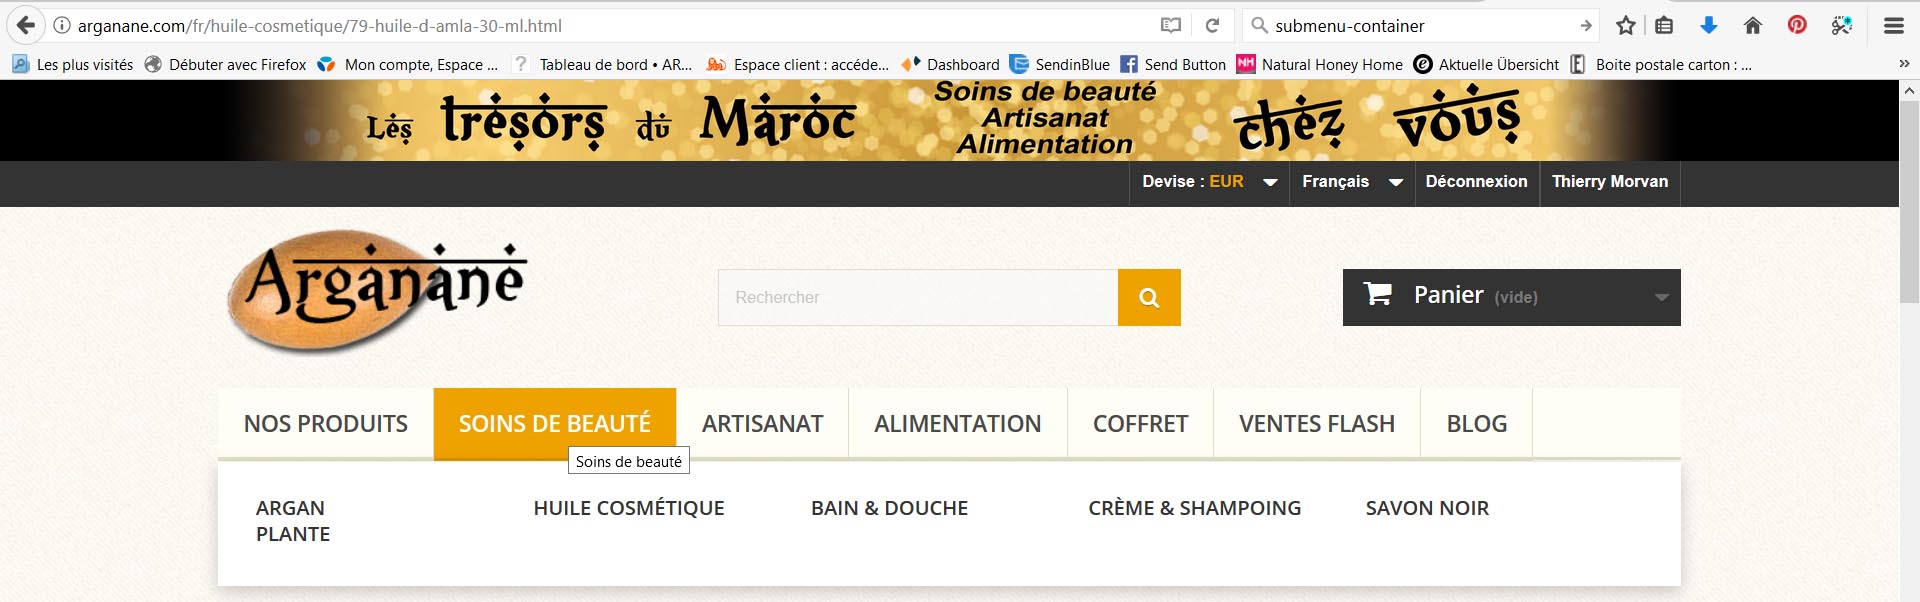Click the search magnifier in browser search box

click(x=1259, y=26)
